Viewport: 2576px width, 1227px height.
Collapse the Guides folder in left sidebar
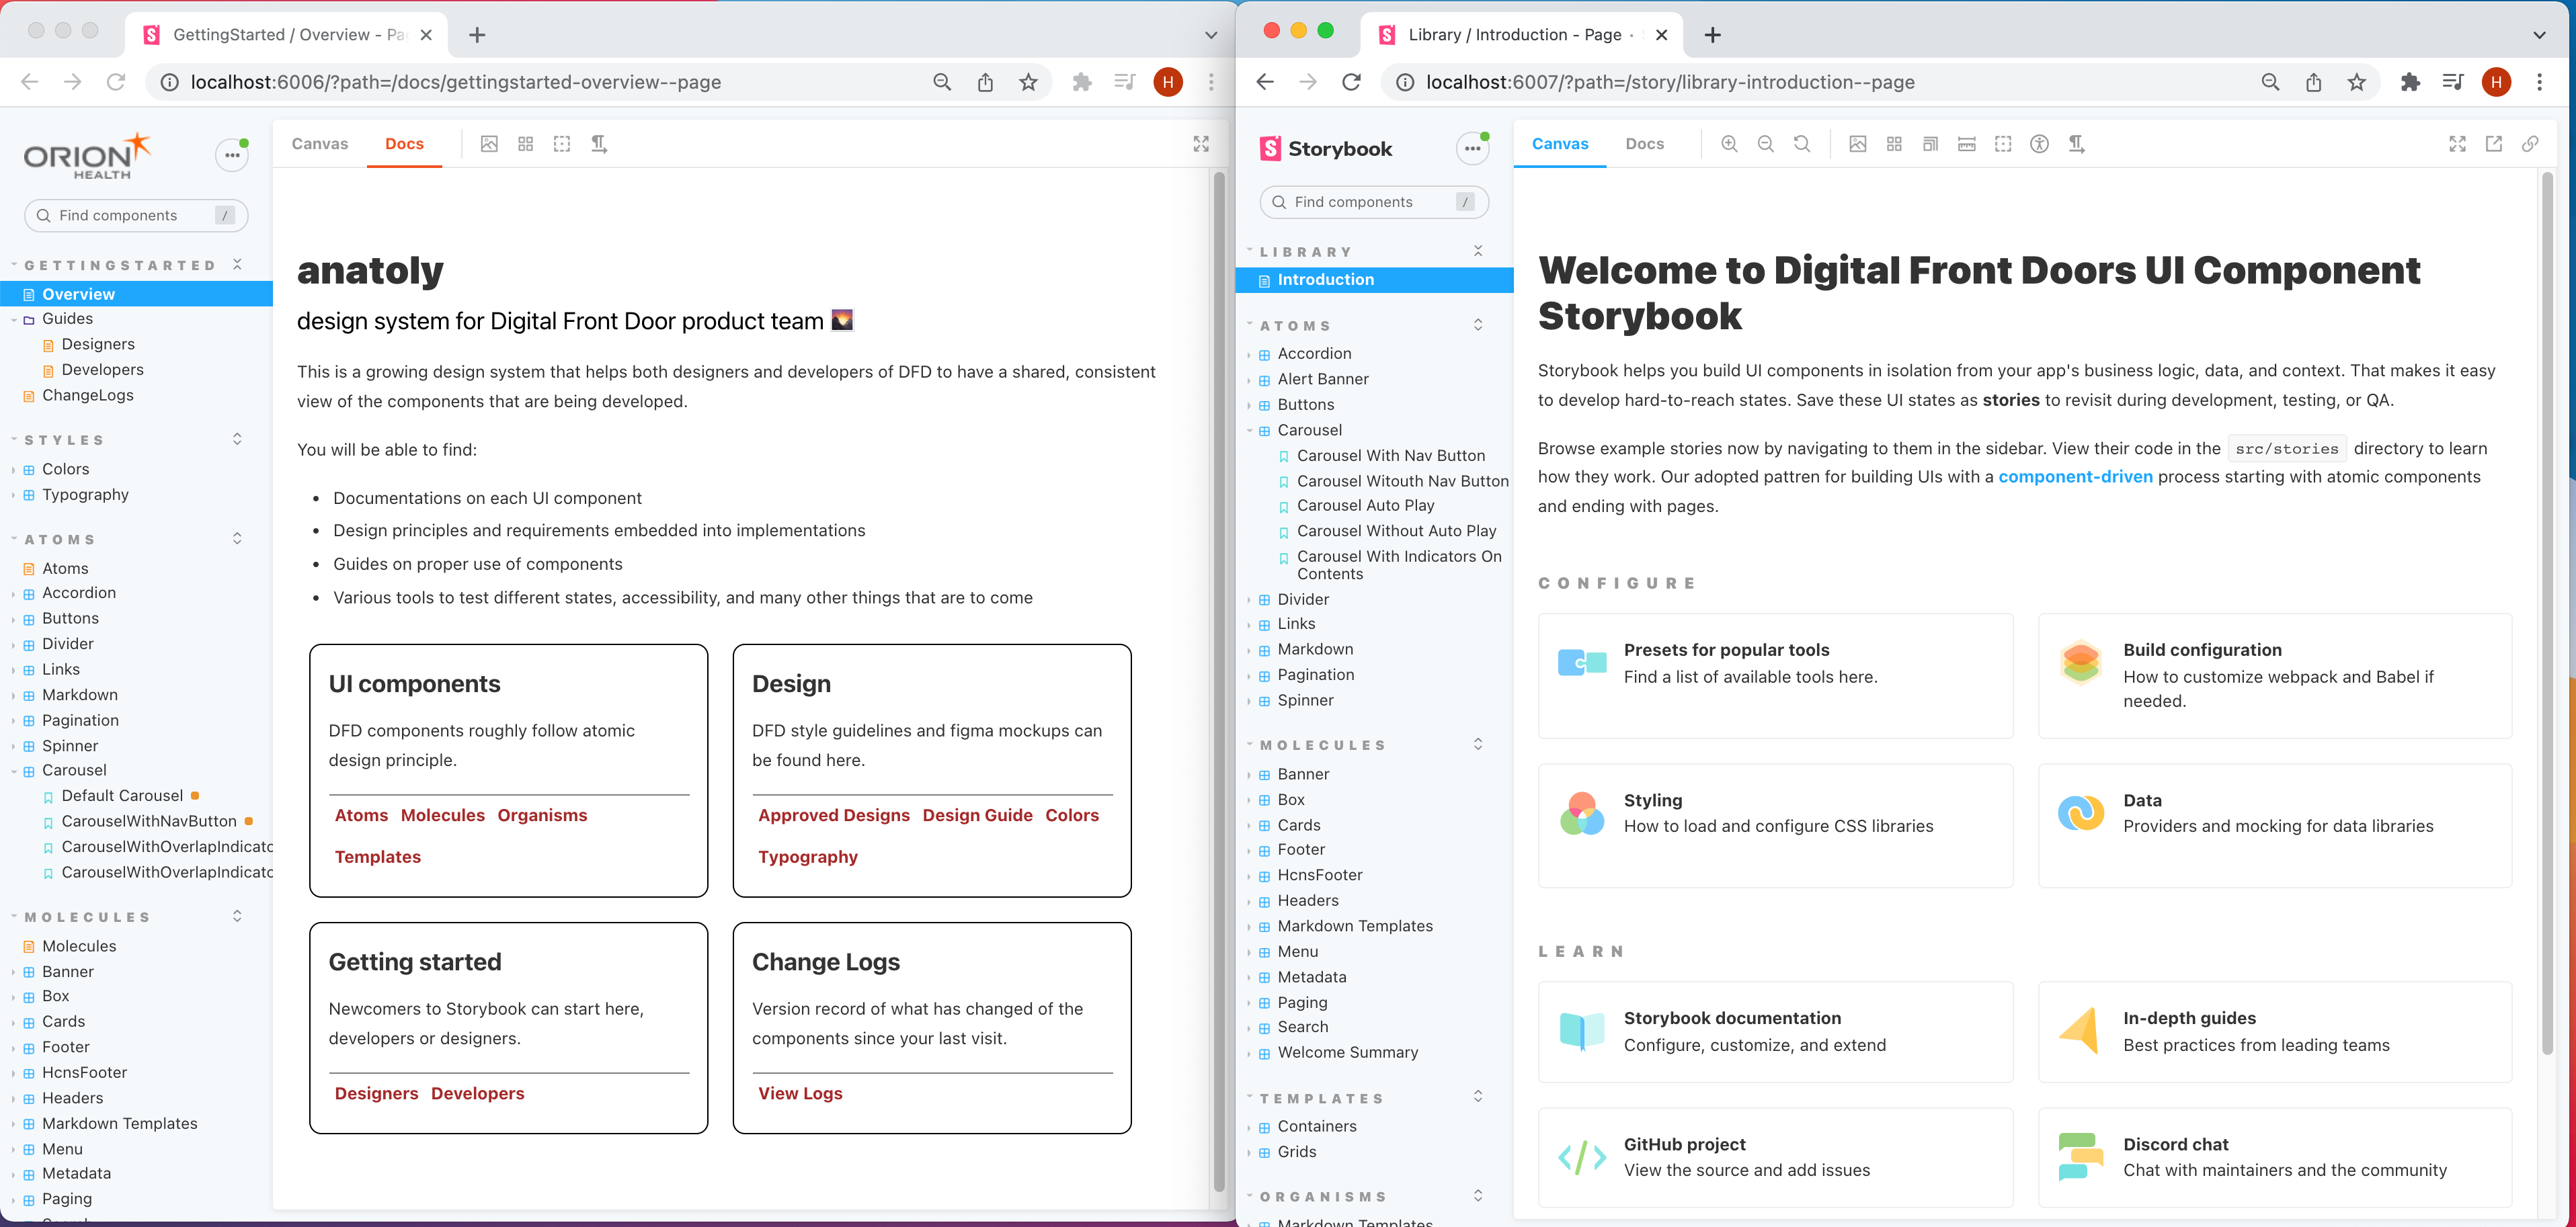67,319
